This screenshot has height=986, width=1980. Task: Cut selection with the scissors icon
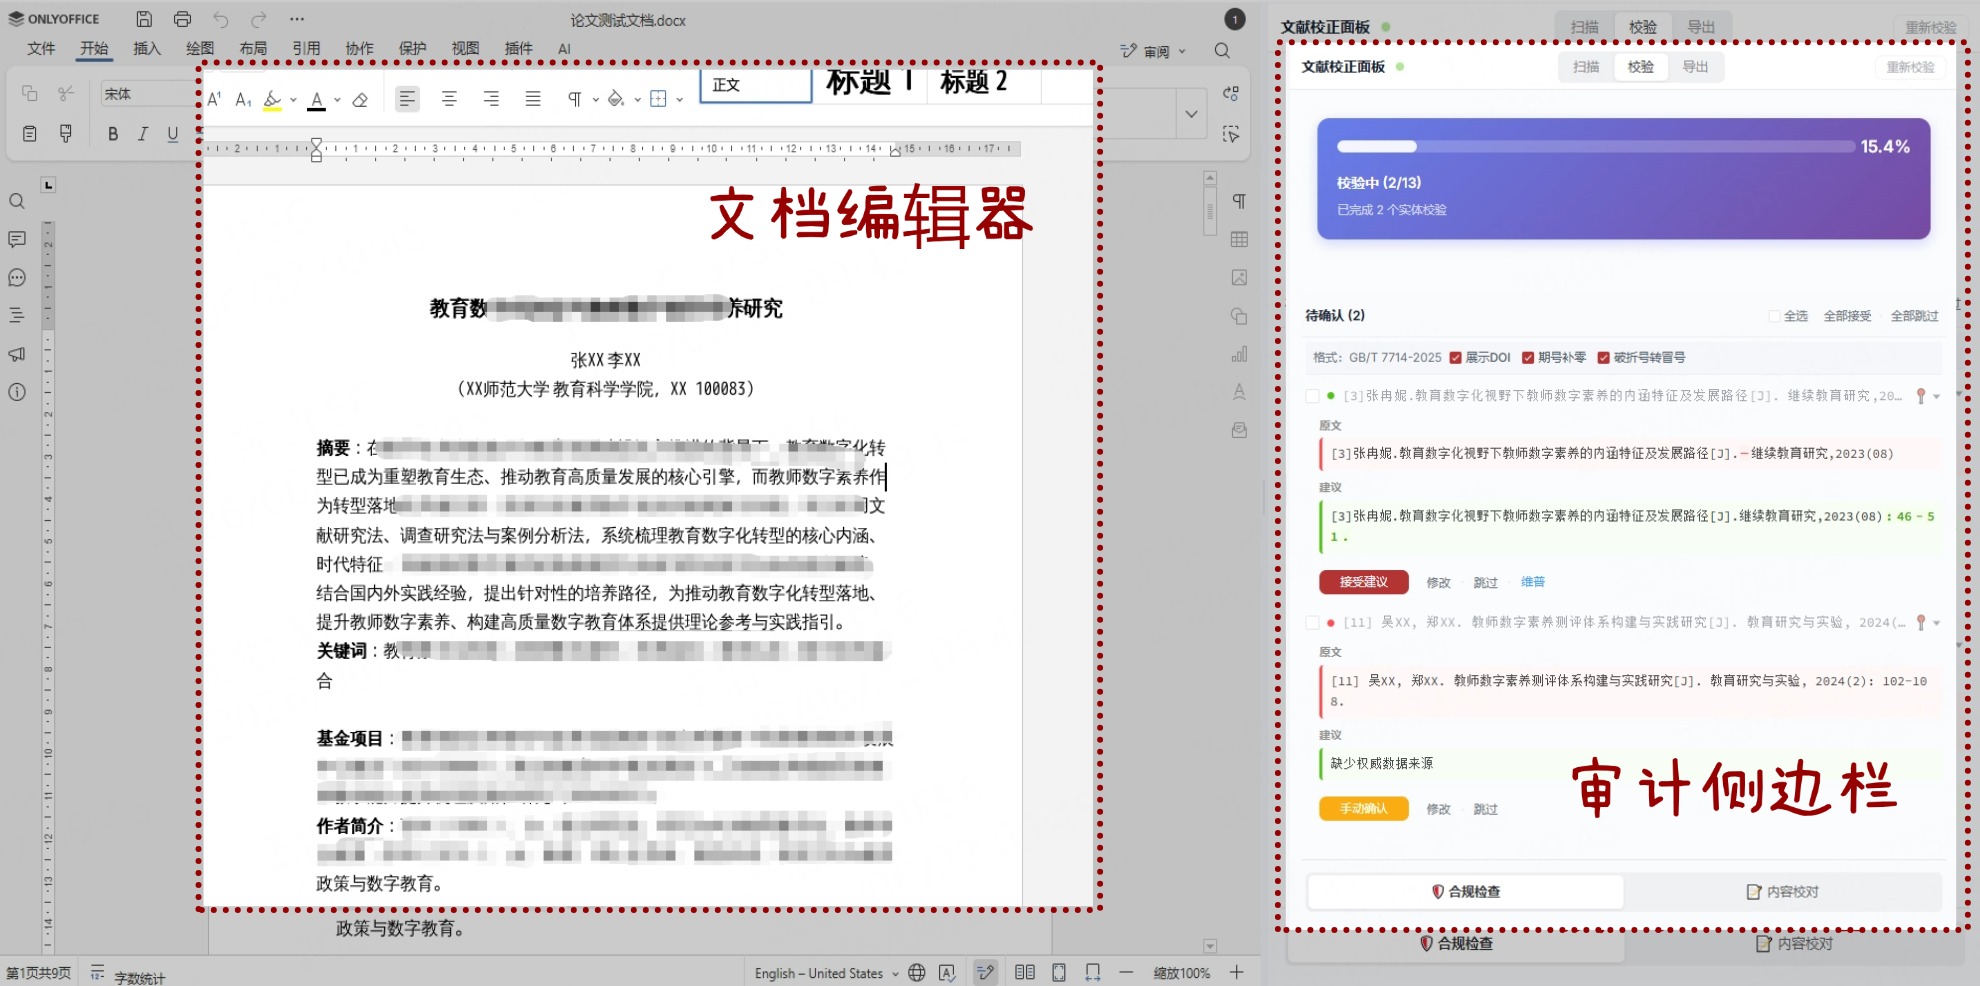coord(66,93)
